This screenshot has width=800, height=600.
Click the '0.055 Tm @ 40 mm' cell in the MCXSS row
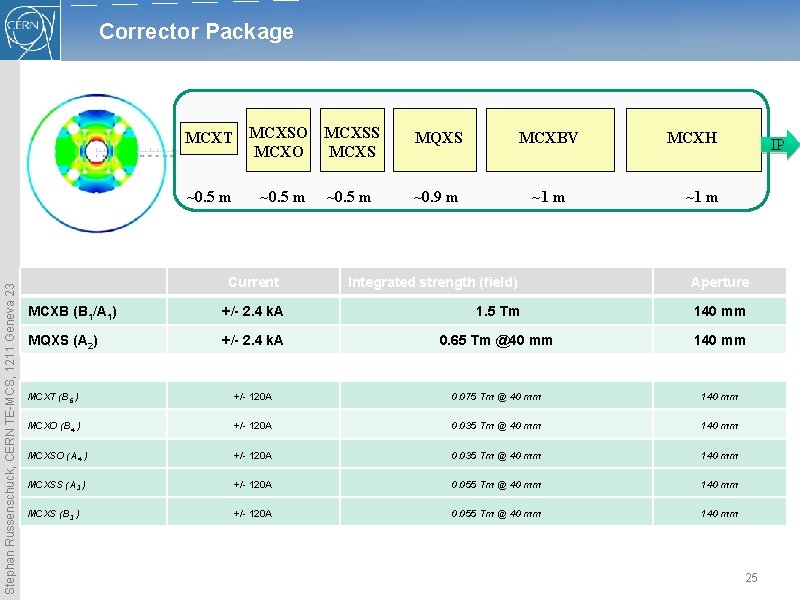496,484
